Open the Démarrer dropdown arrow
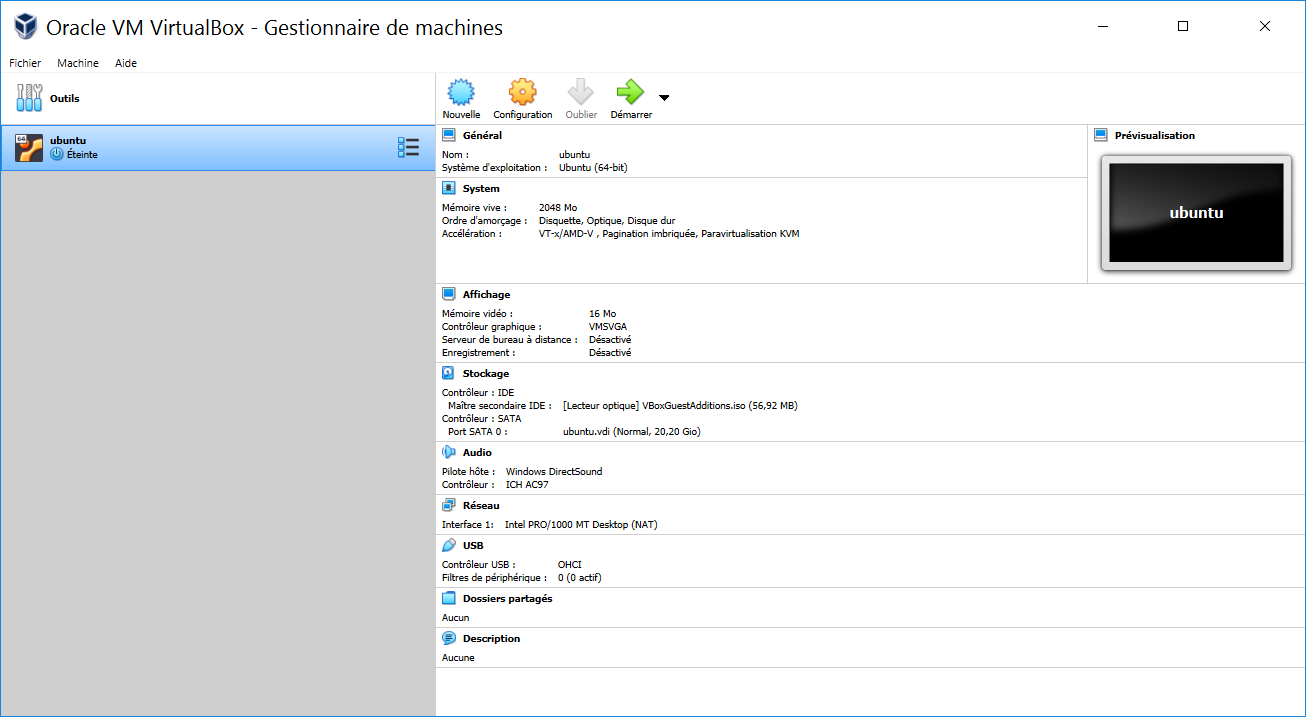Screen dimensions: 1306x717 664,98
